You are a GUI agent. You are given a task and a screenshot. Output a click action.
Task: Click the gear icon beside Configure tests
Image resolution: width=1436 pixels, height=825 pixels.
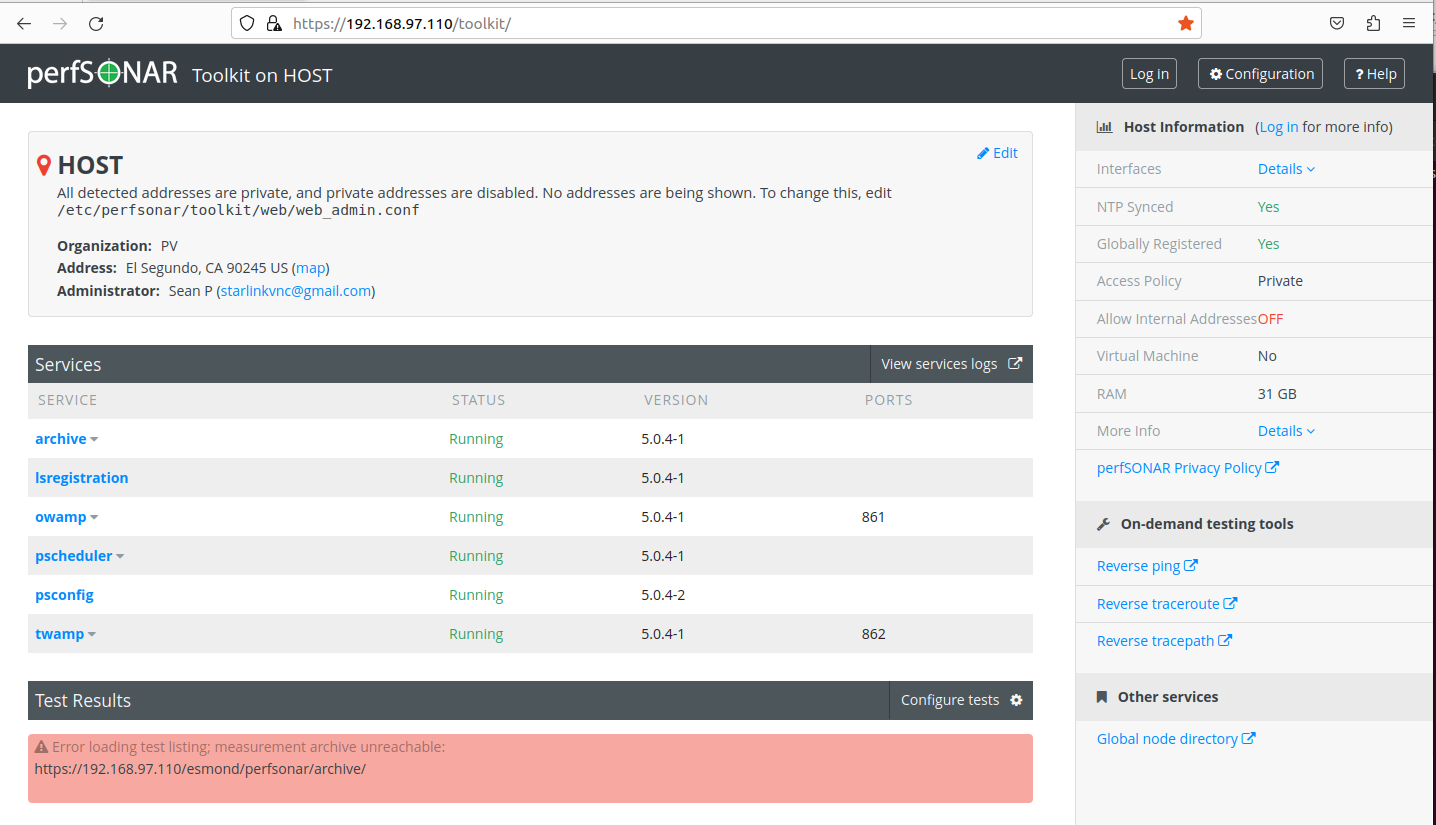(x=1016, y=700)
